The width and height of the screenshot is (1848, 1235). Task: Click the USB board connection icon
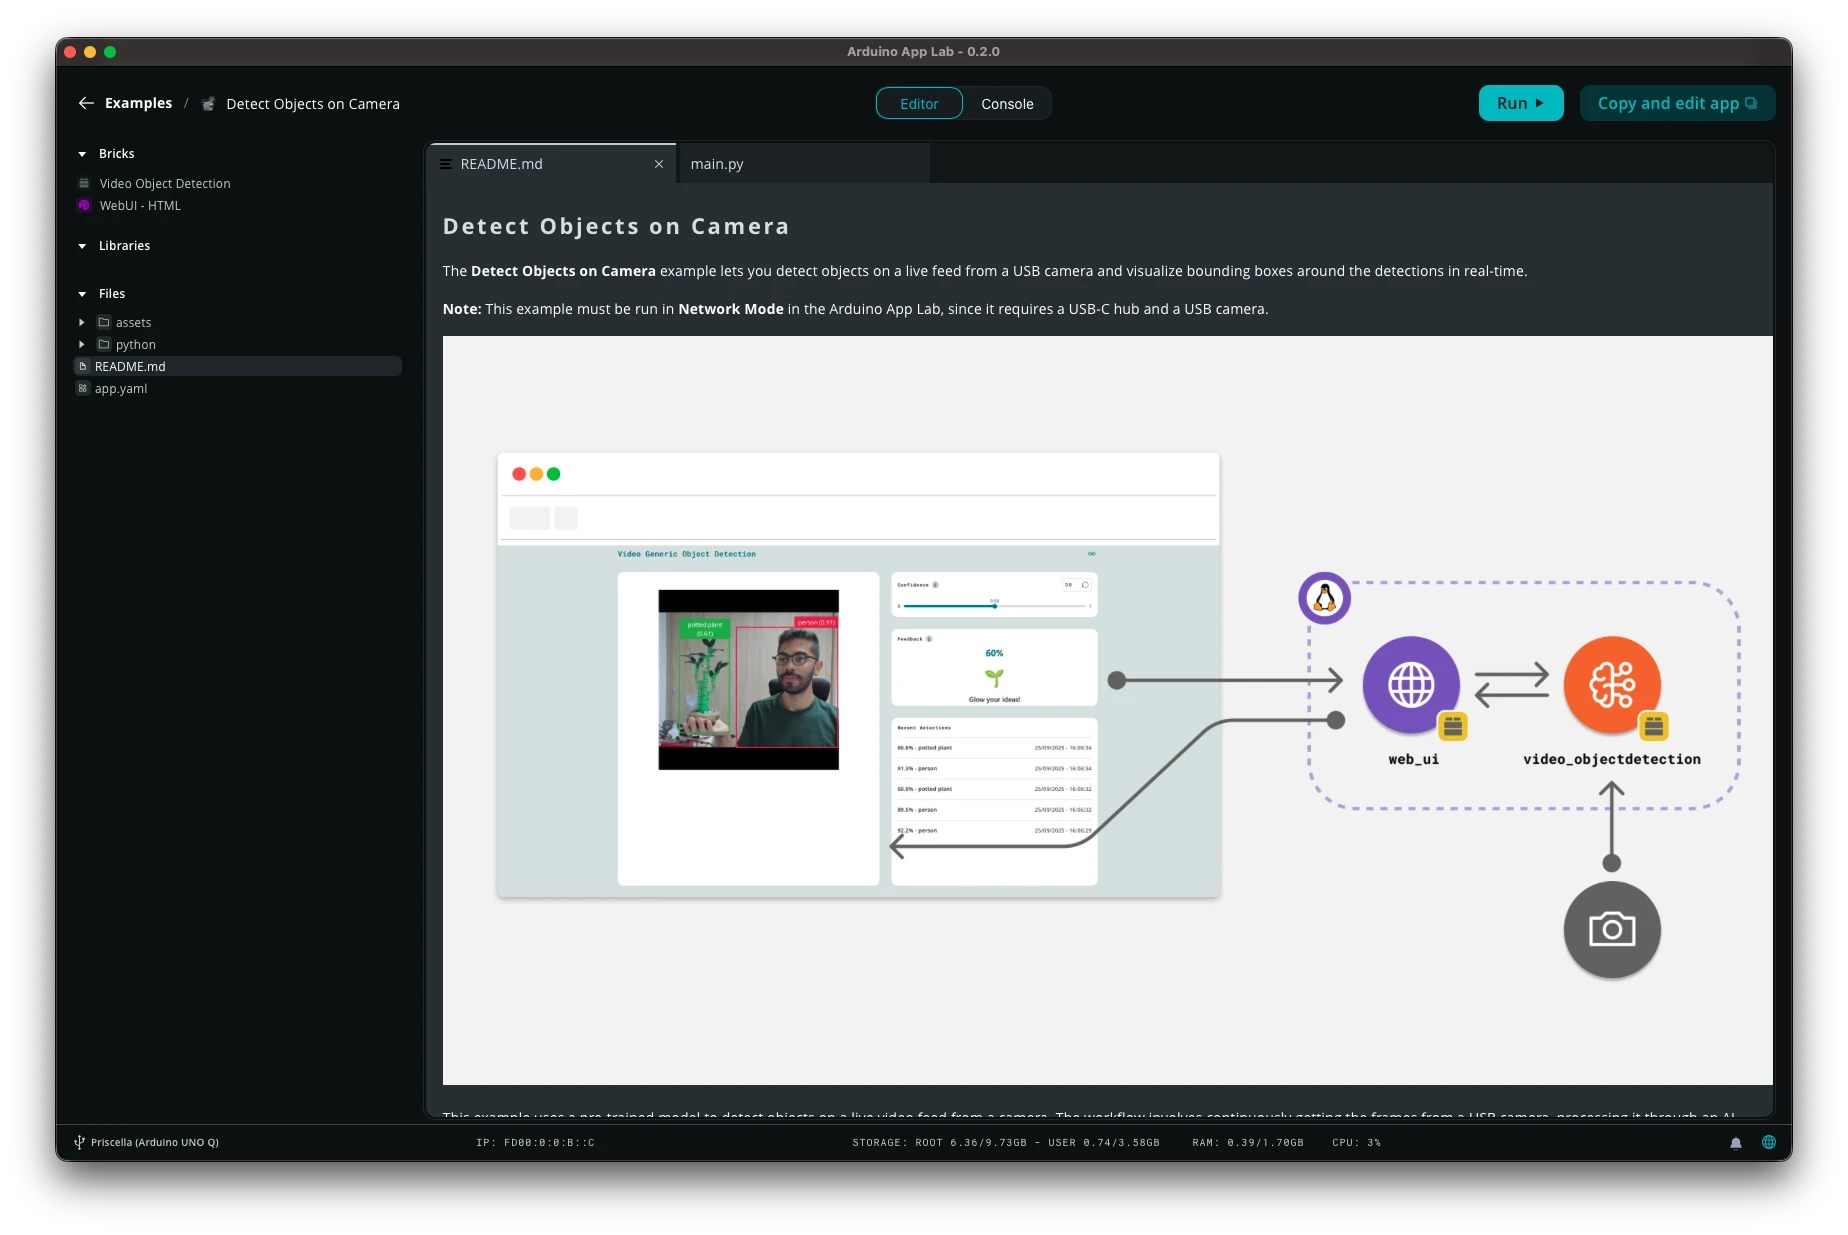coord(79,1142)
